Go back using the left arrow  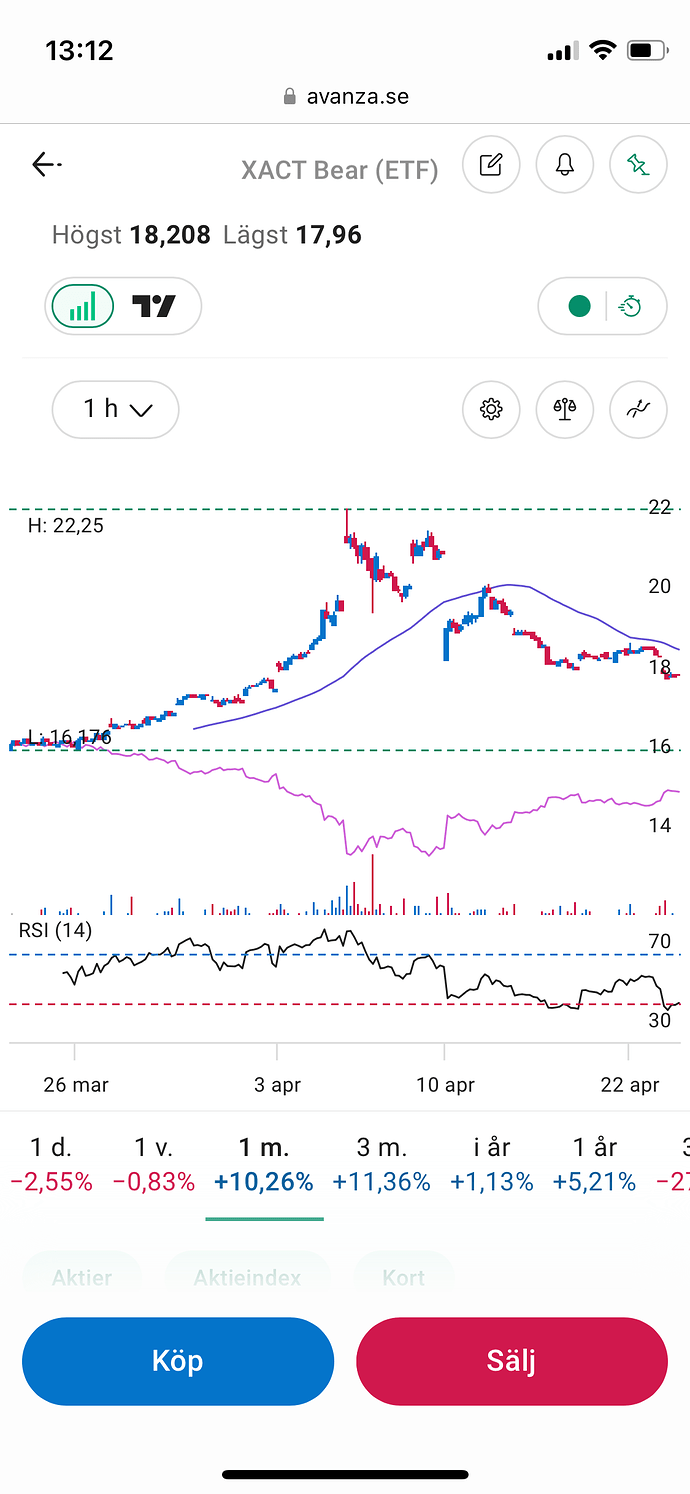coord(46,165)
